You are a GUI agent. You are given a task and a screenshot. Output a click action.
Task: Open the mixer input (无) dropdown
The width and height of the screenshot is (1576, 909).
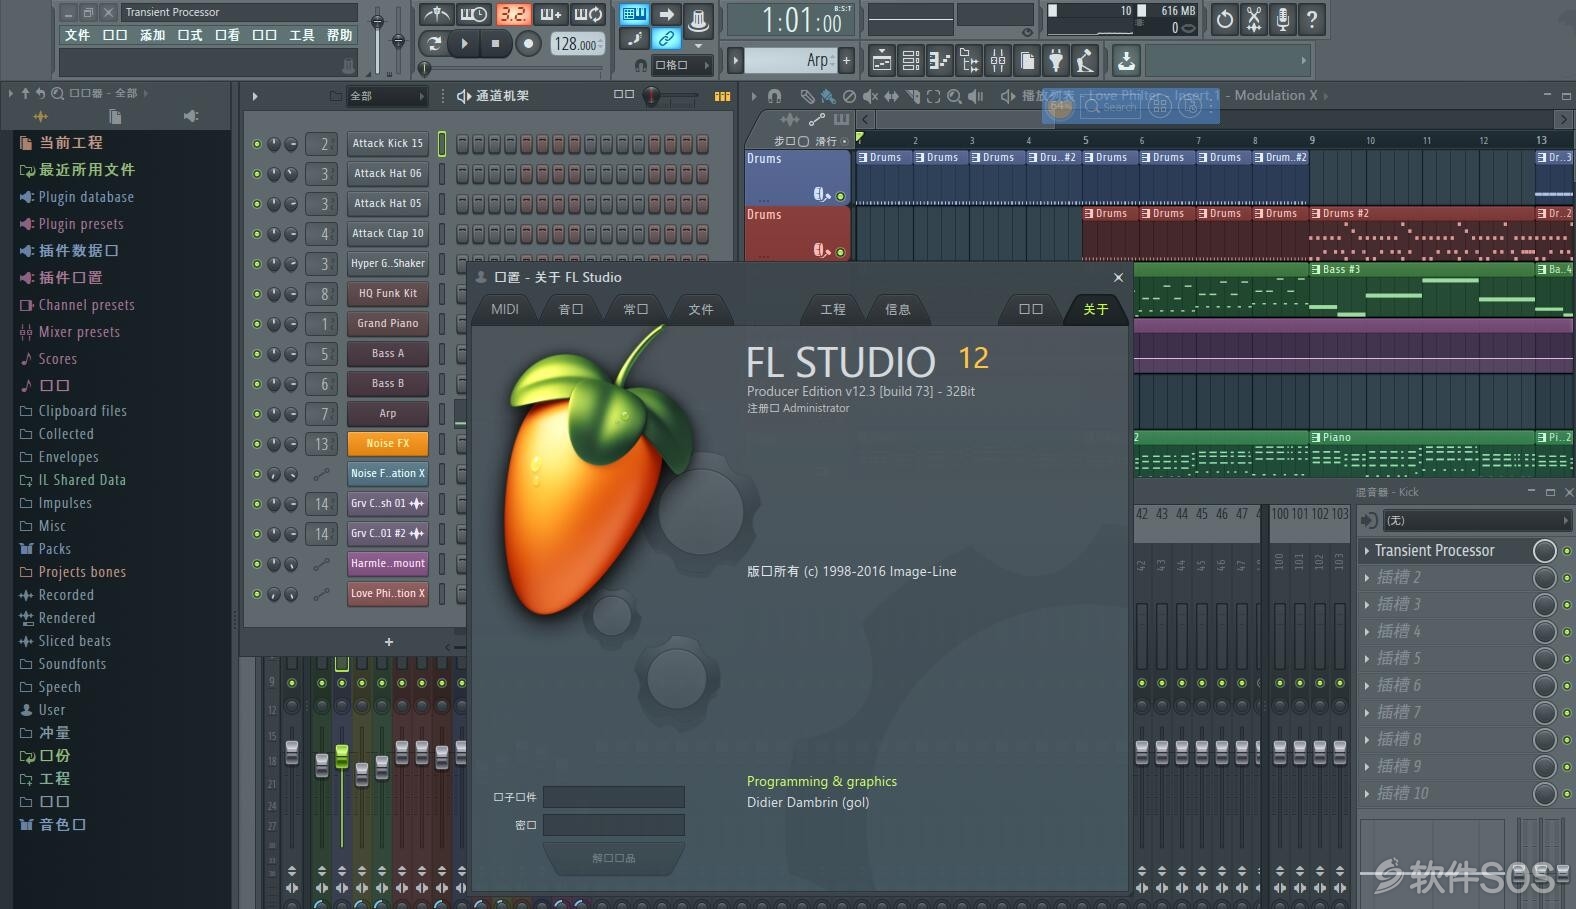click(x=1476, y=520)
